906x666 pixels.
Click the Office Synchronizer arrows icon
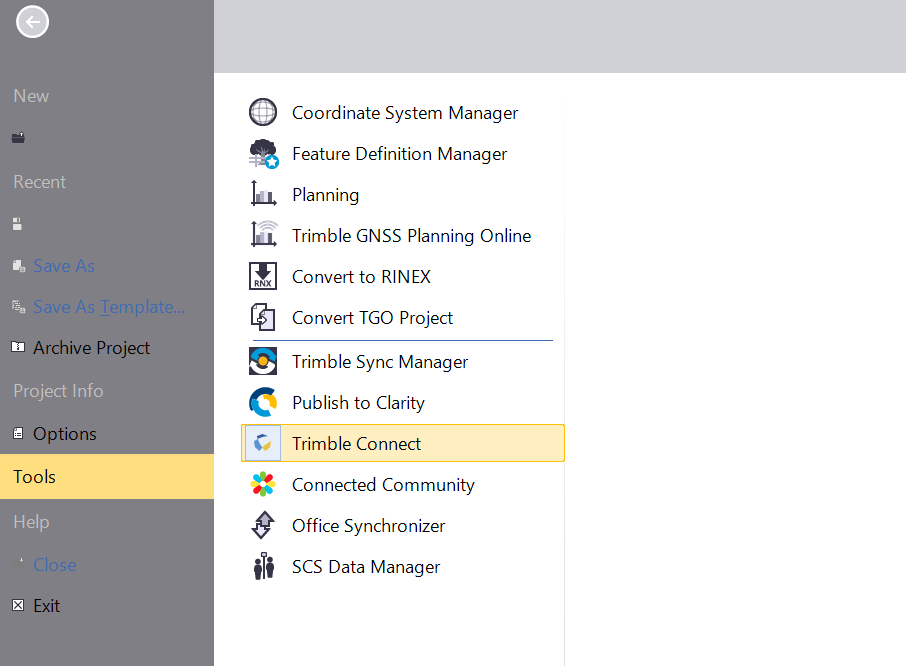[263, 526]
